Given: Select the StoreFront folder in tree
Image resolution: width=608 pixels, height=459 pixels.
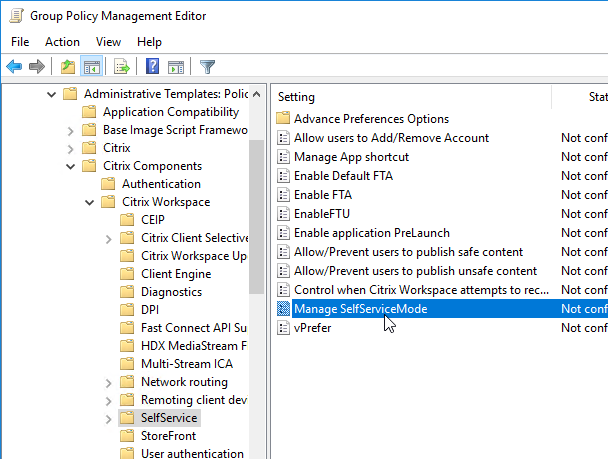Looking at the screenshot, I should [x=168, y=436].
